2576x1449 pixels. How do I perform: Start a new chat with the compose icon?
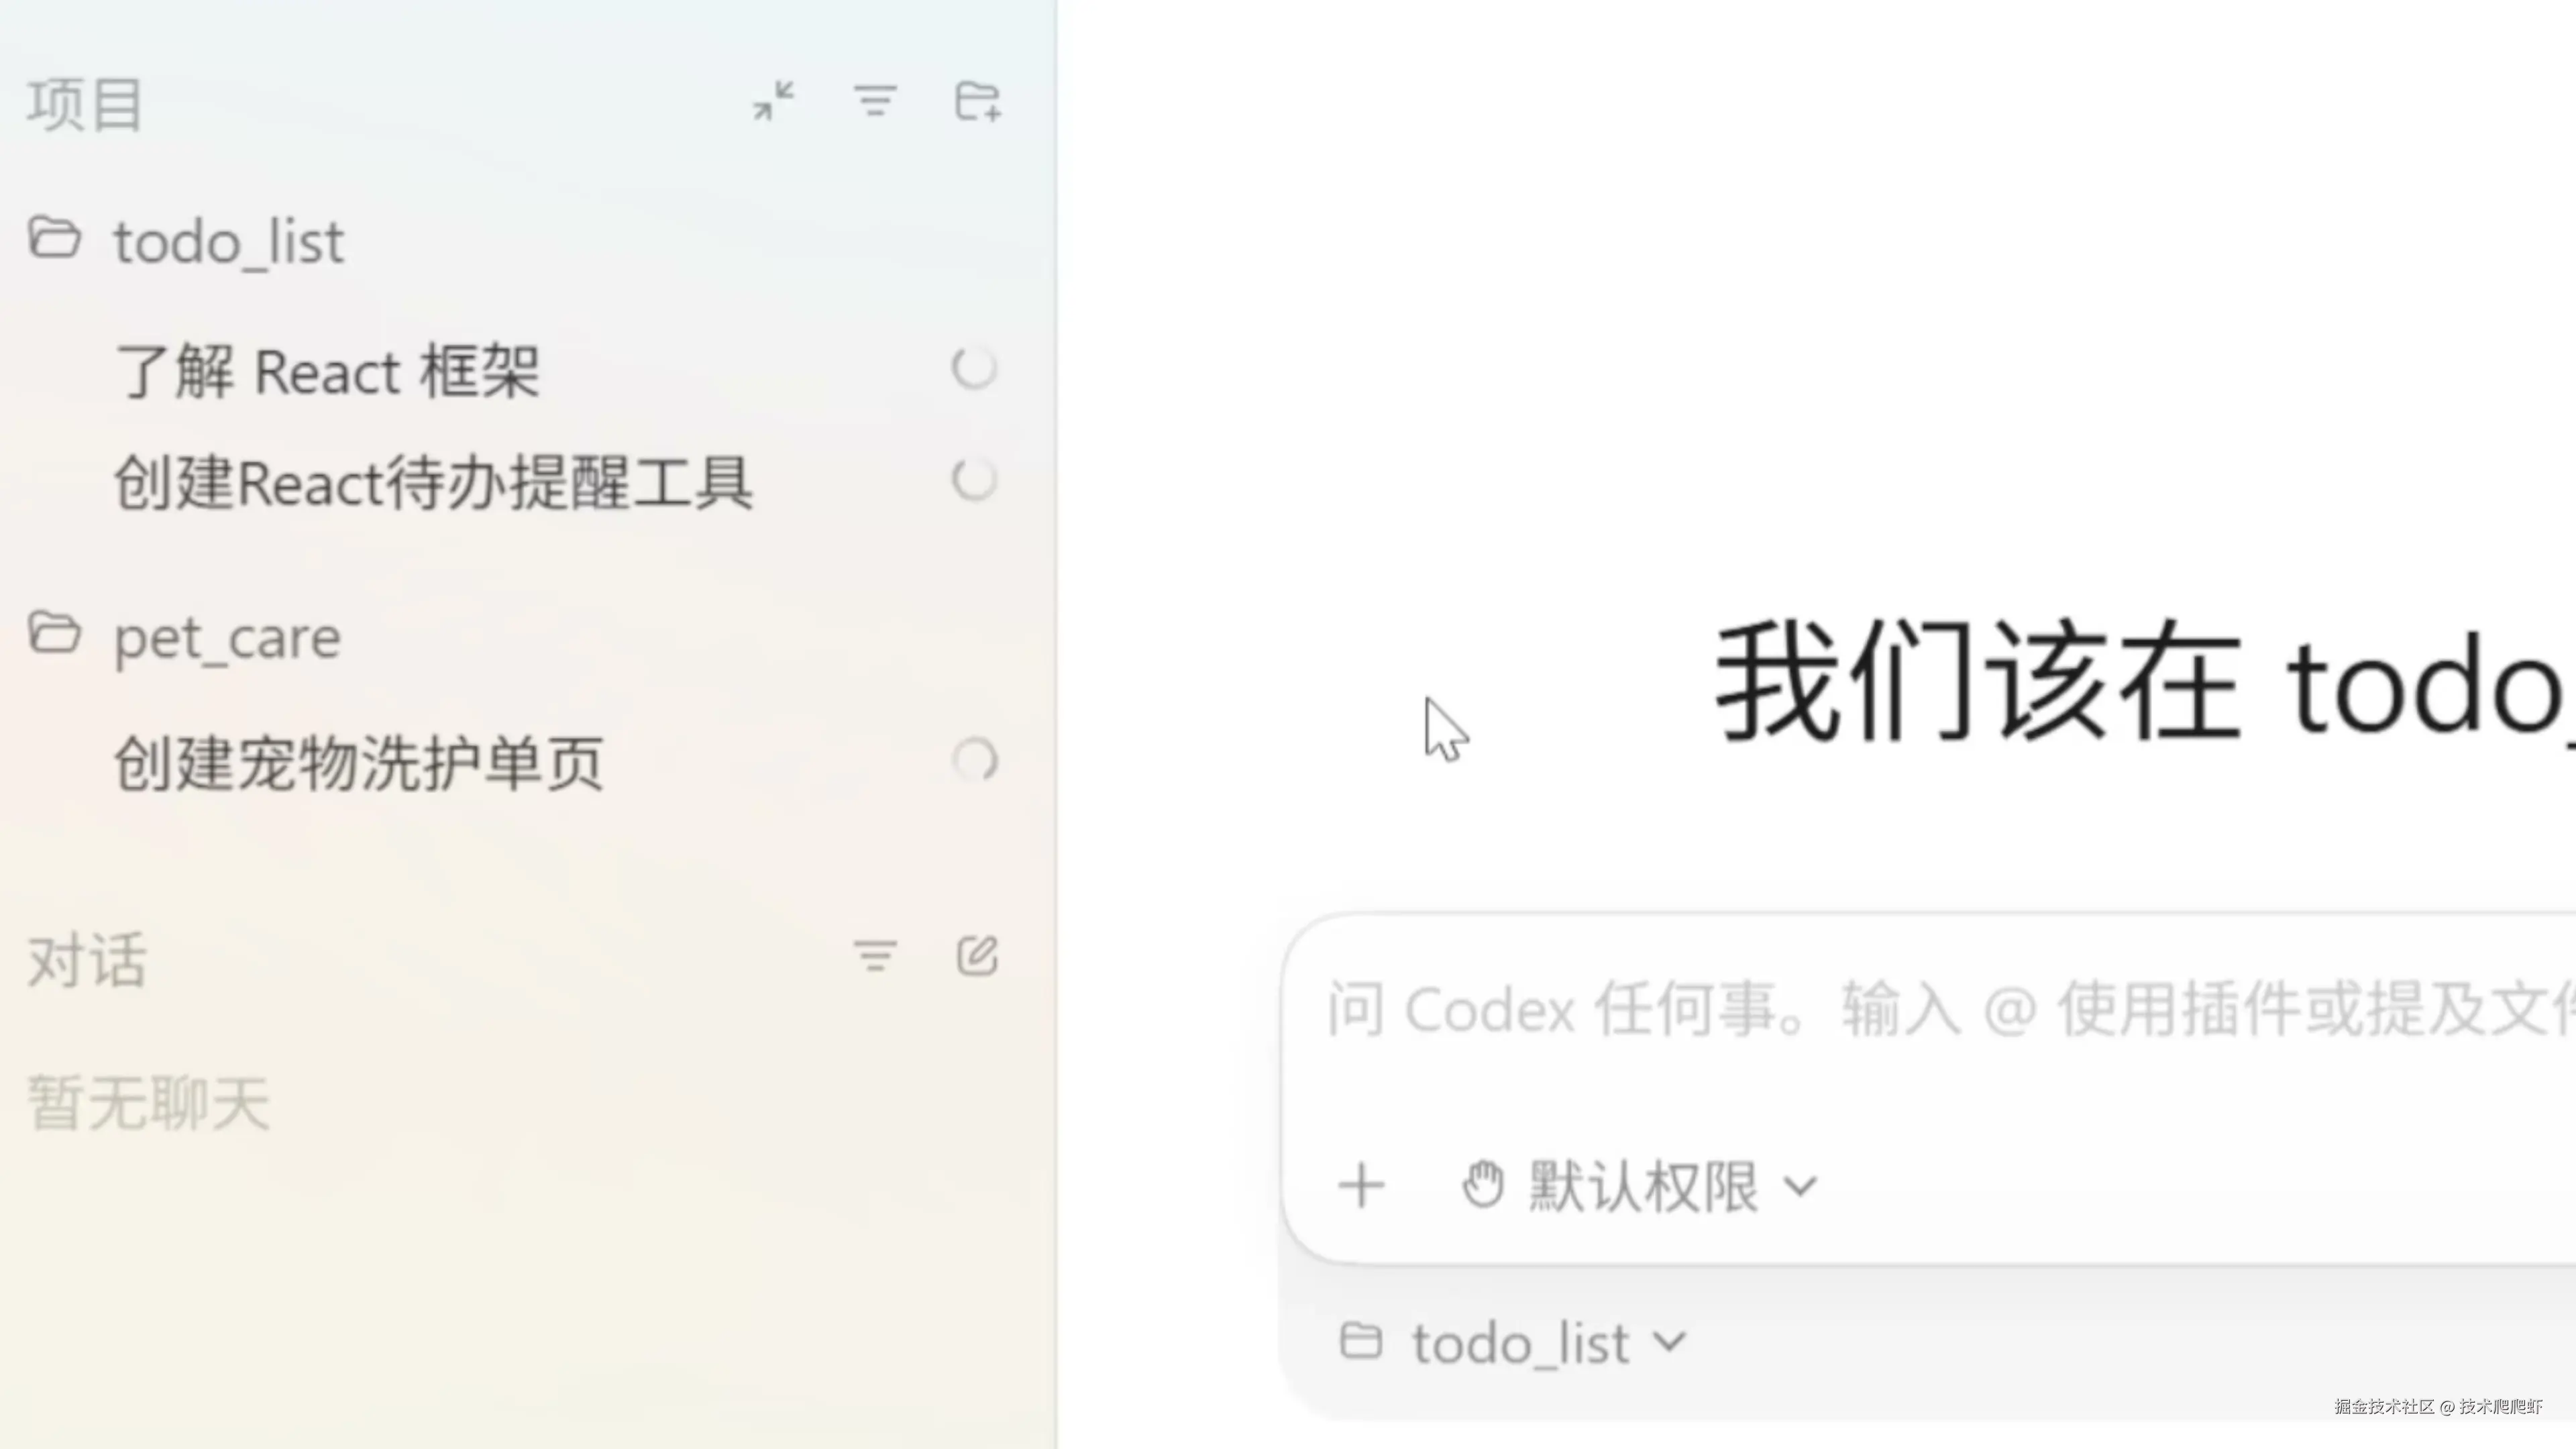[x=977, y=956]
